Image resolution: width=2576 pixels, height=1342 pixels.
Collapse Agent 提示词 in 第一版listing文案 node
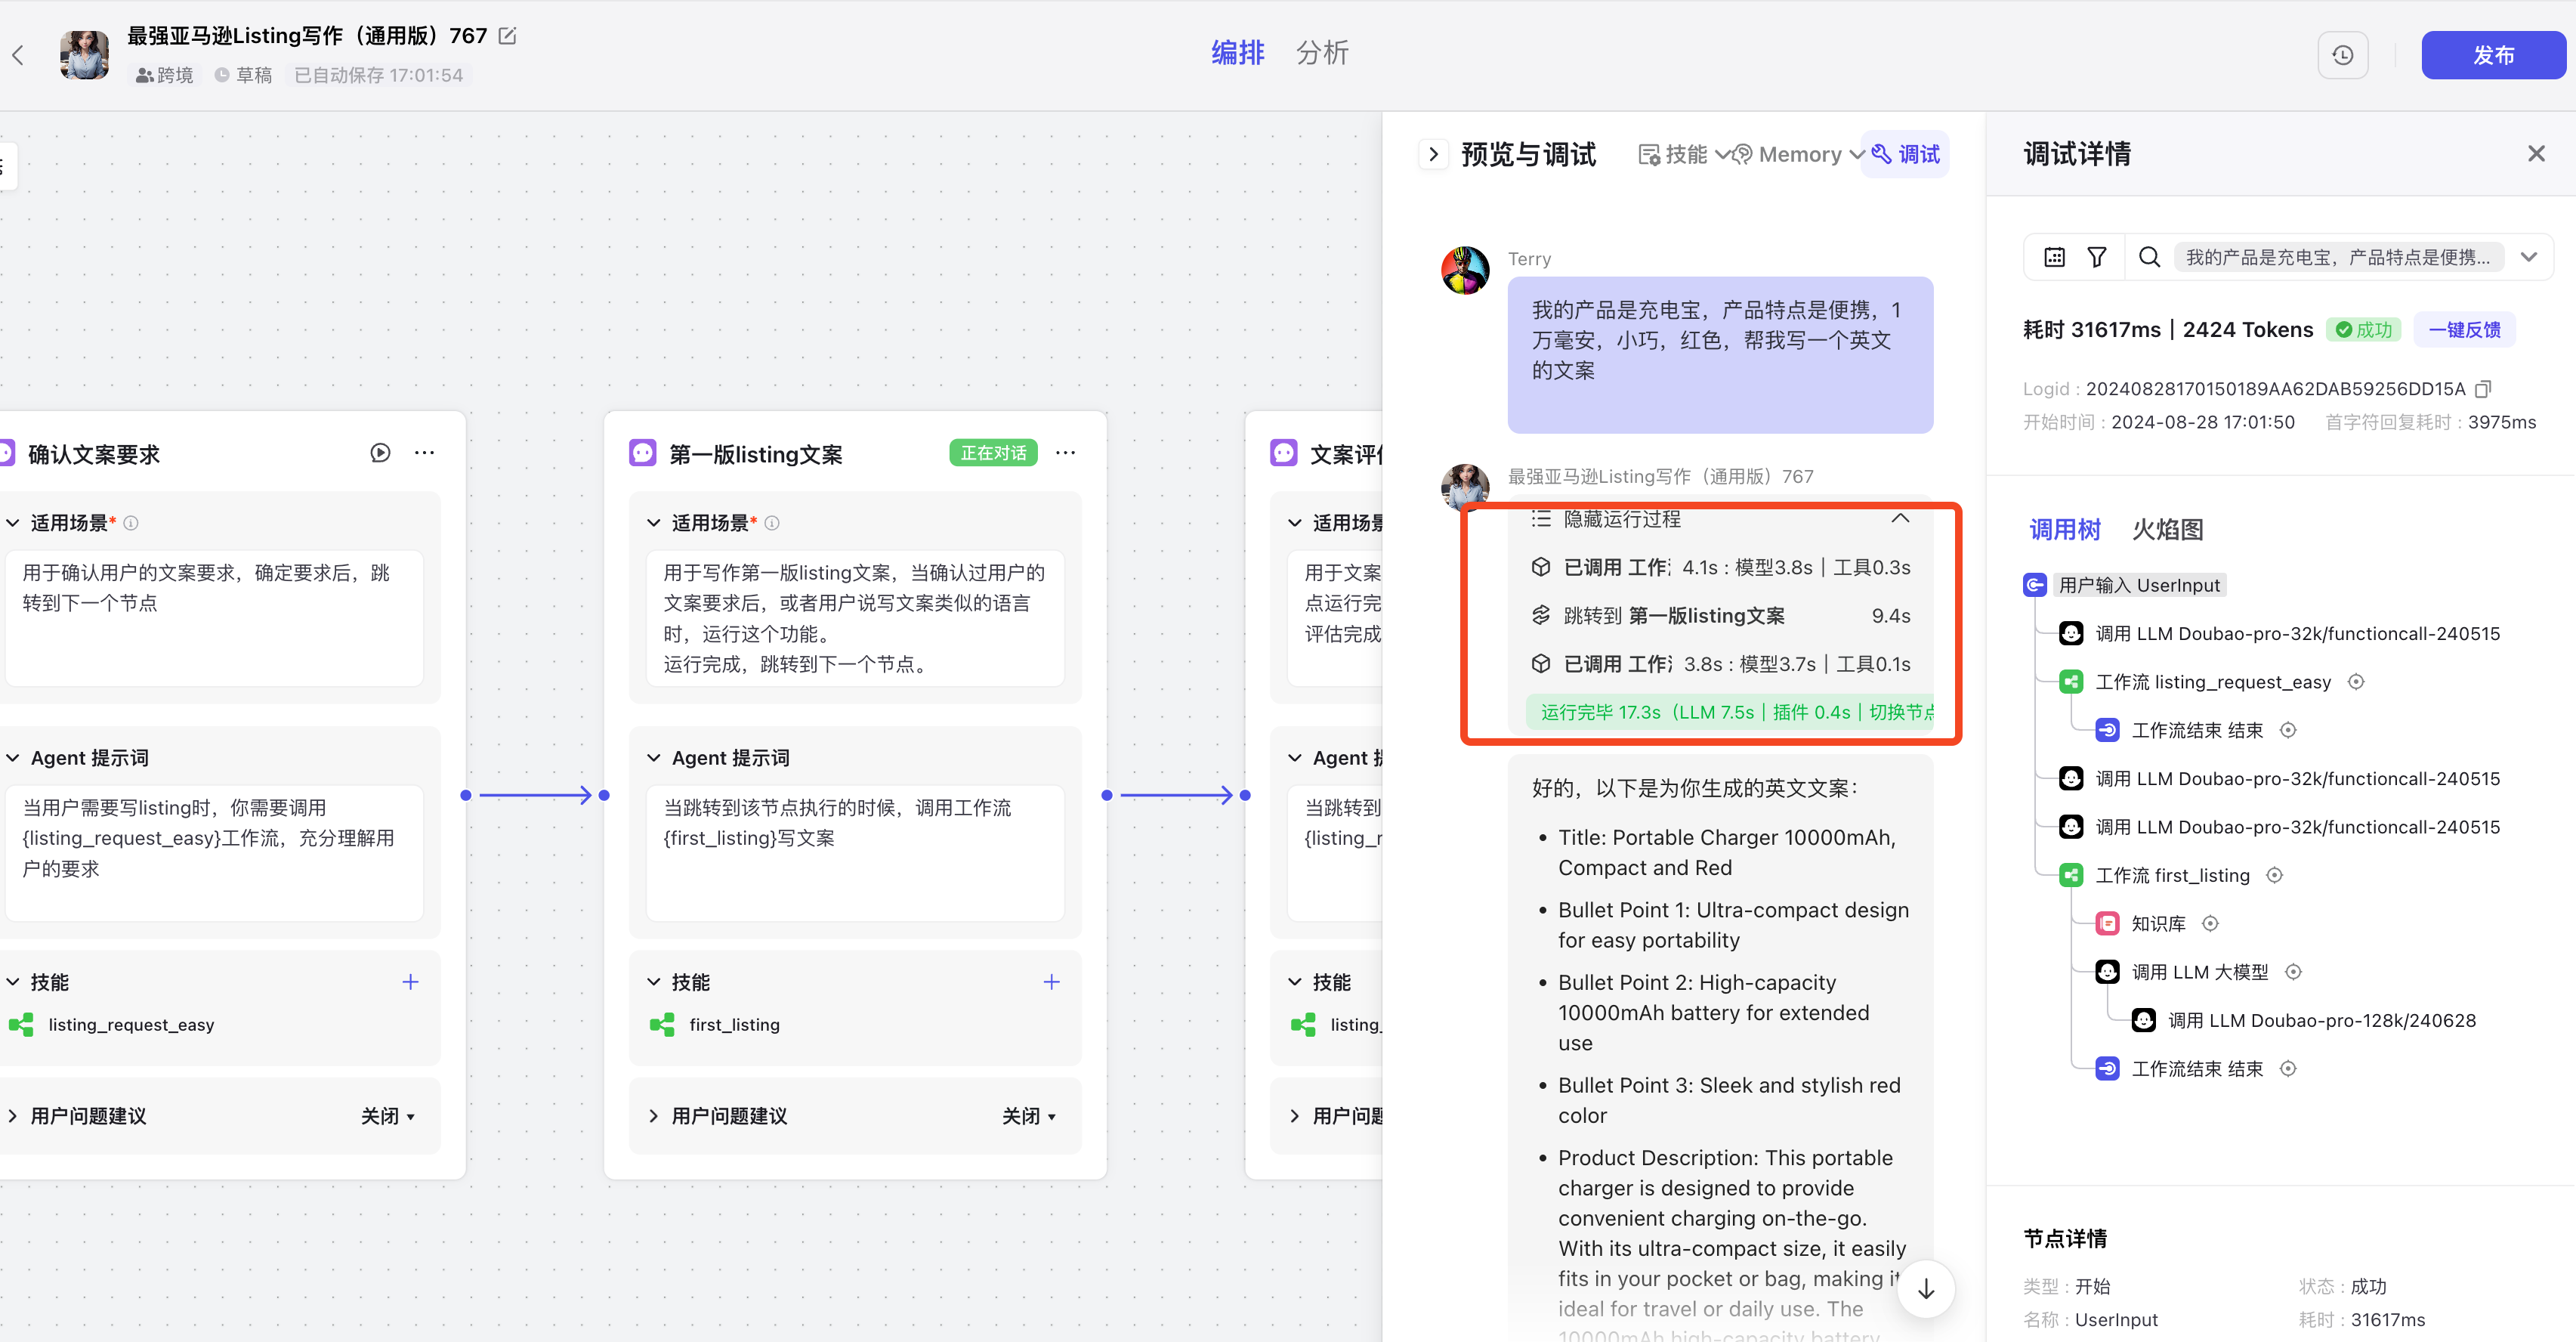653,758
